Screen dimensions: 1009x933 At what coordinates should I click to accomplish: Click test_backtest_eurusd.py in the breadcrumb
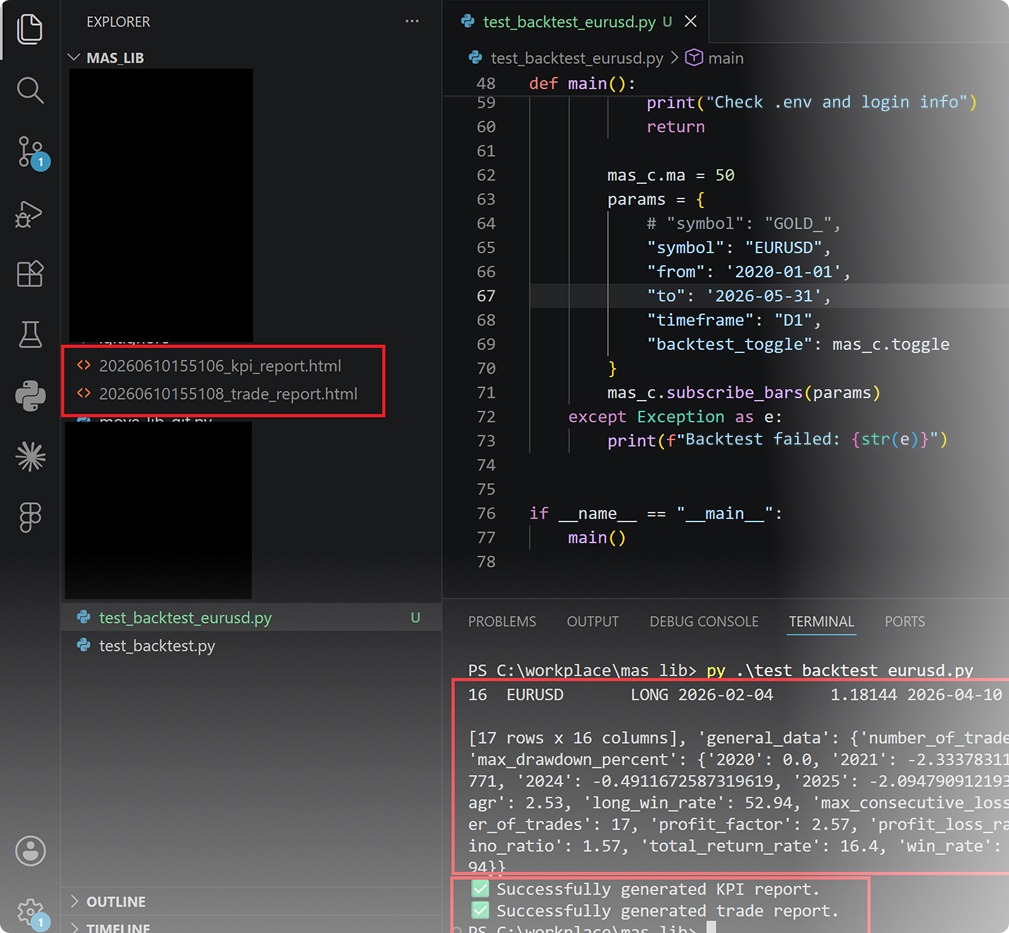click(x=577, y=58)
